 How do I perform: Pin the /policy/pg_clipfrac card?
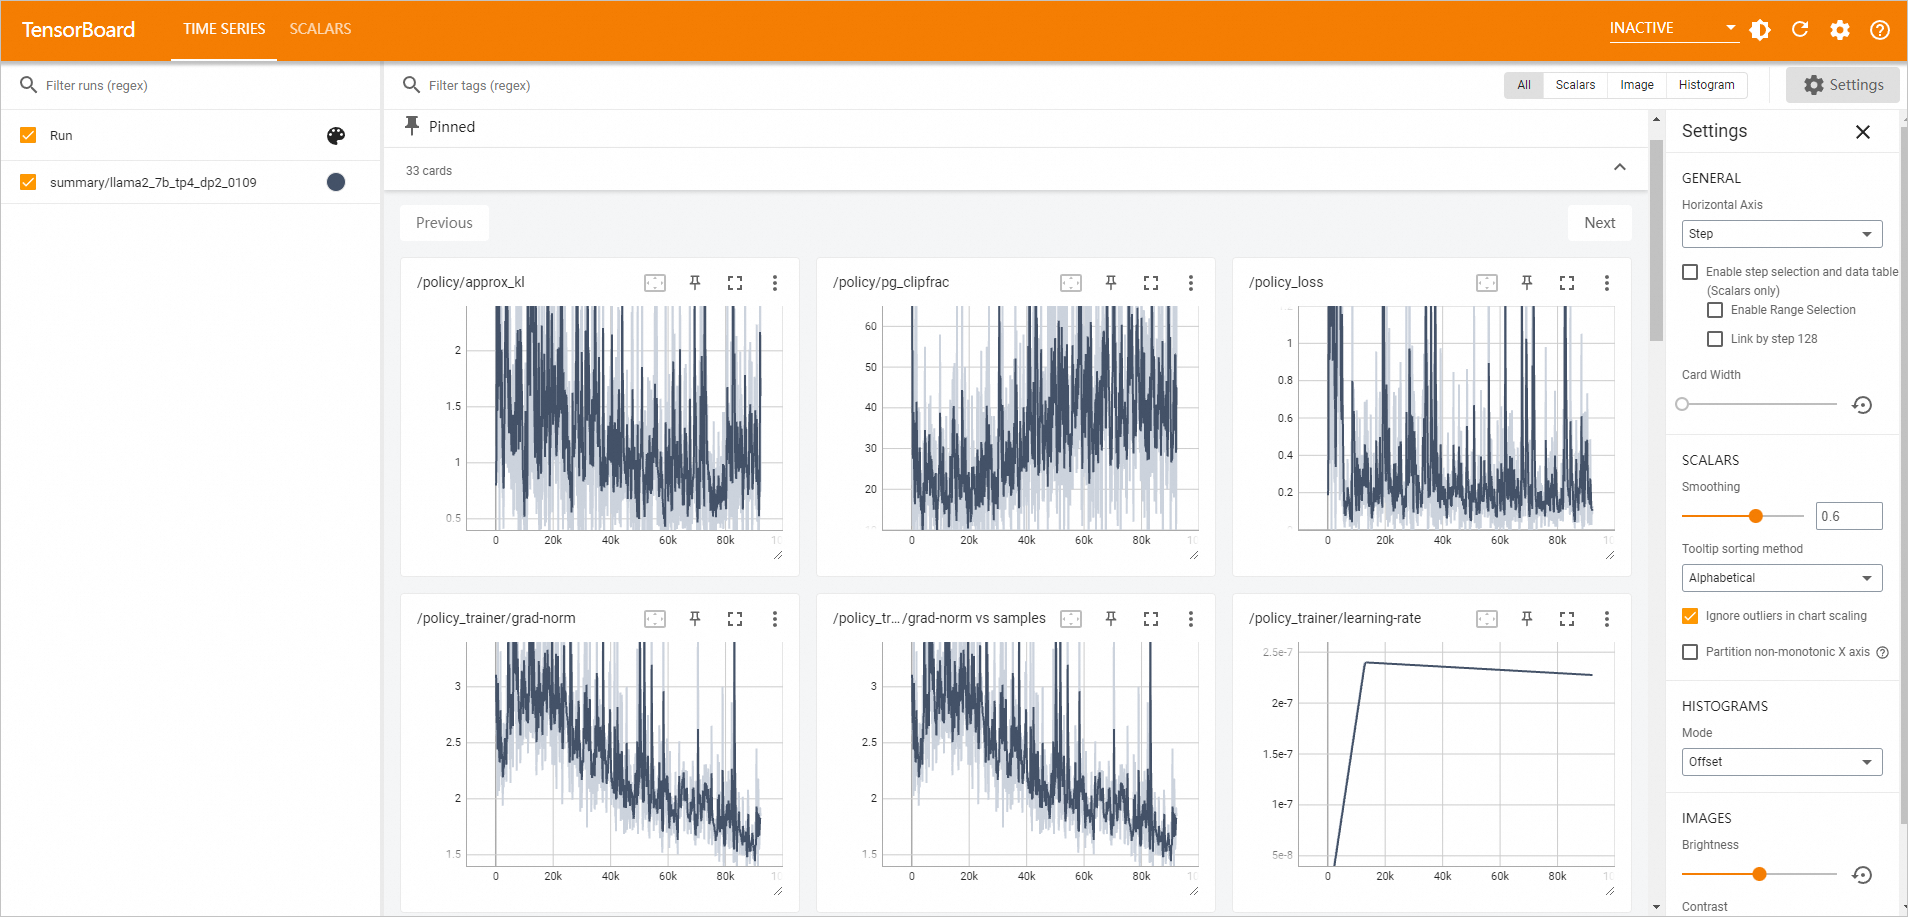1111,283
